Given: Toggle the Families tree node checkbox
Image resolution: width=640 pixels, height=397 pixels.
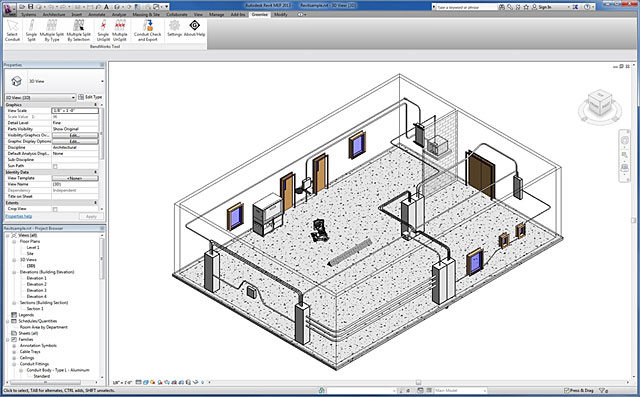Looking at the screenshot, I should point(14,339).
